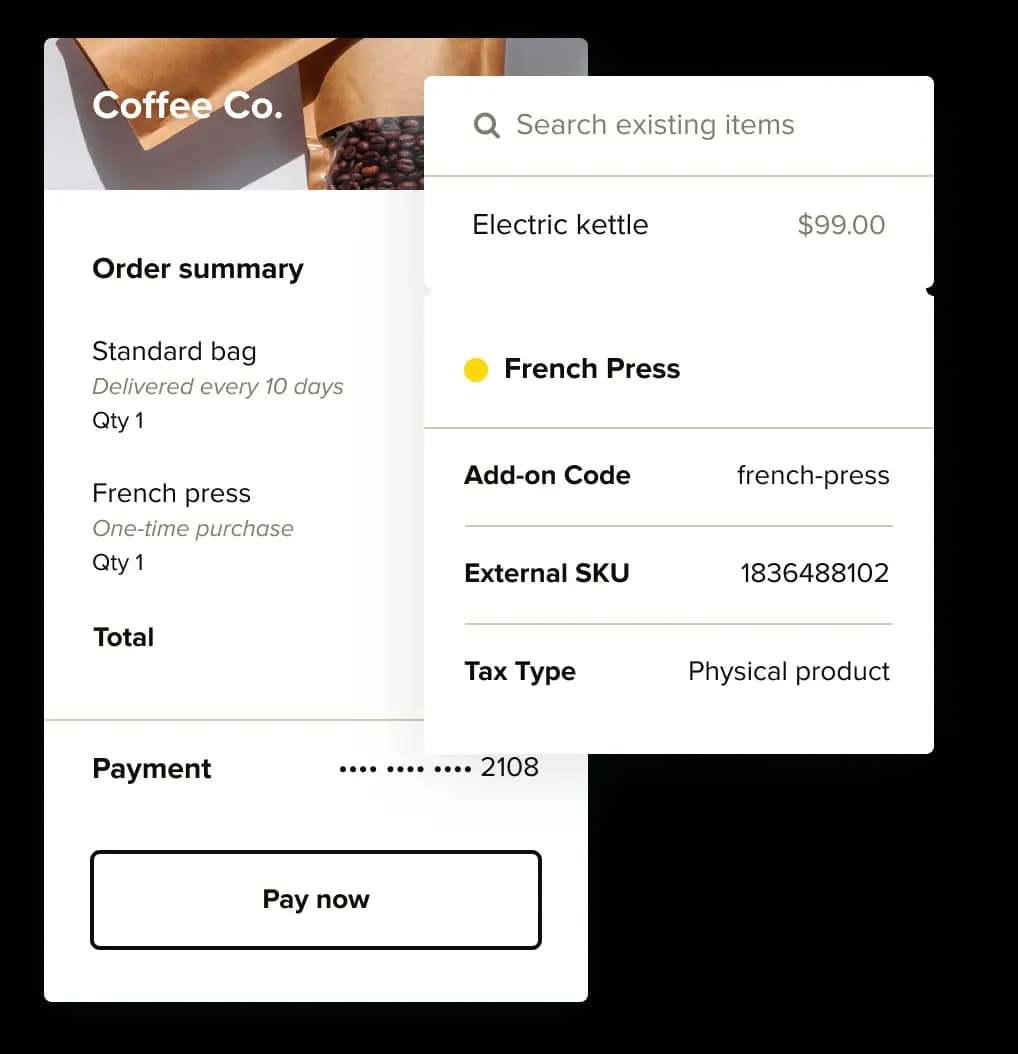Image resolution: width=1018 pixels, height=1054 pixels.
Task: Click the French Press heading
Action: coord(592,369)
